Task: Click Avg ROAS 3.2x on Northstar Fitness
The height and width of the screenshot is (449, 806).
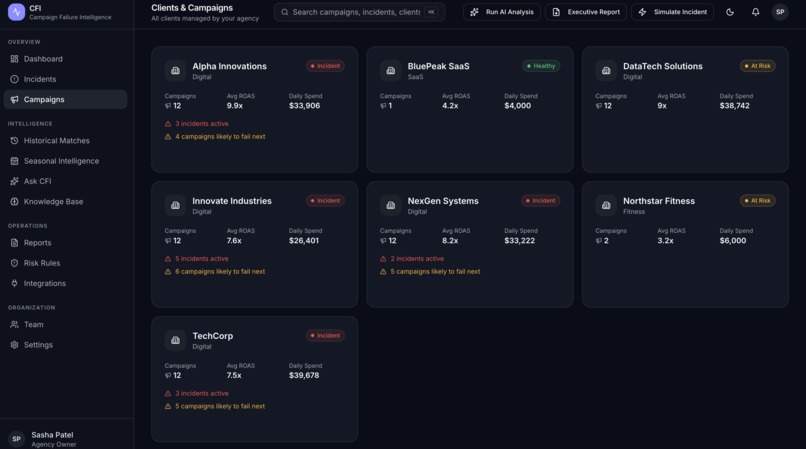Action: tap(665, 241)
